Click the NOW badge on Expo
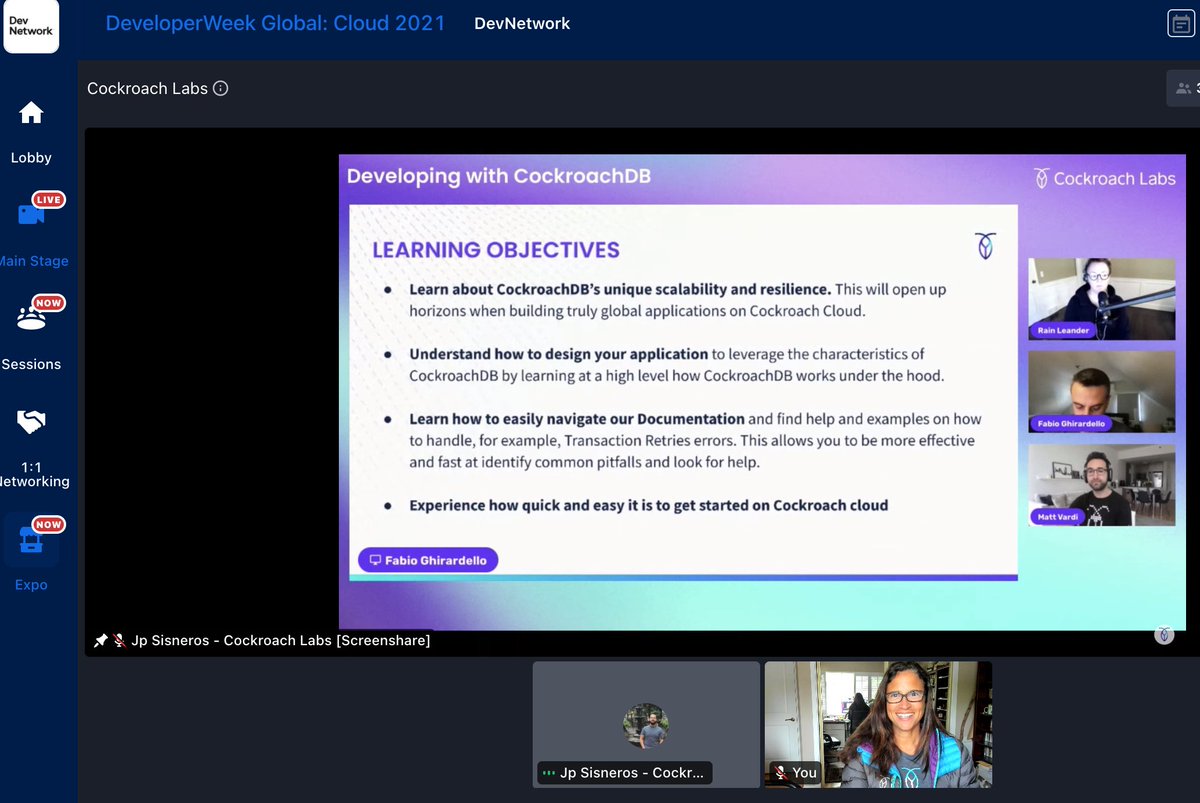This screenshot has width=1200, height=803. tap(48, 524)
